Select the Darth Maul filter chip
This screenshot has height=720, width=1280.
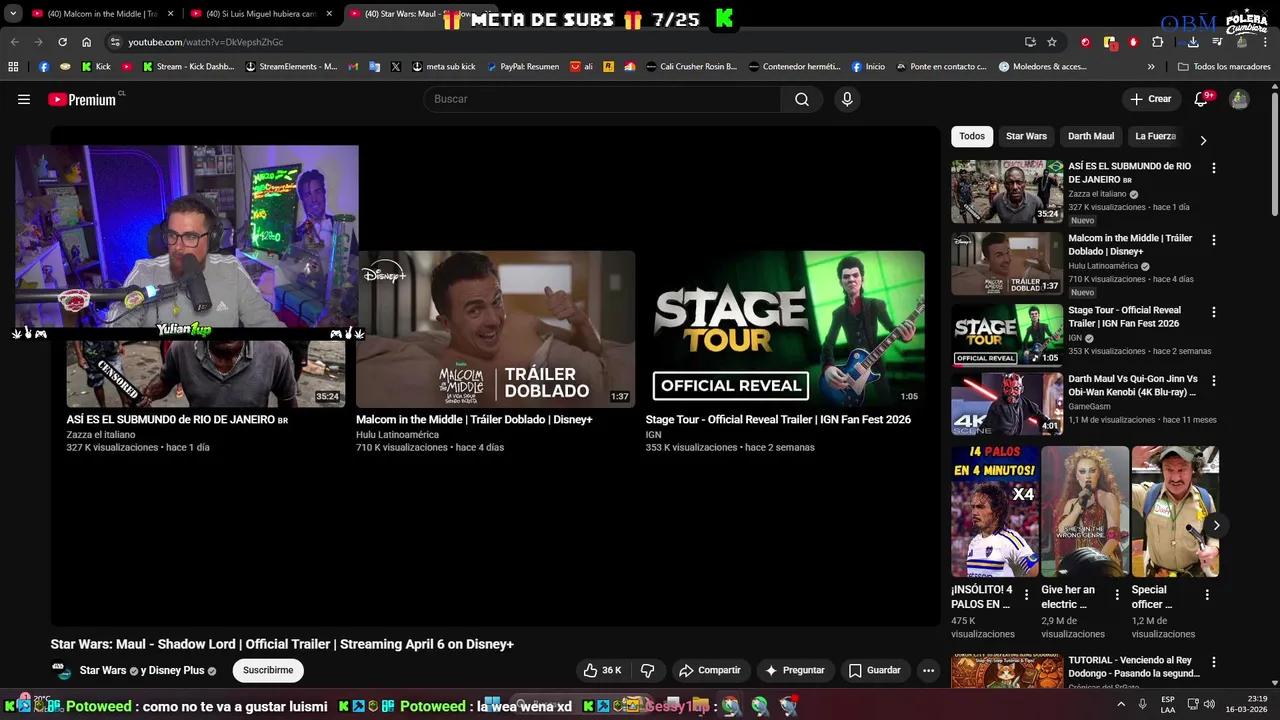pos(1091,136)
